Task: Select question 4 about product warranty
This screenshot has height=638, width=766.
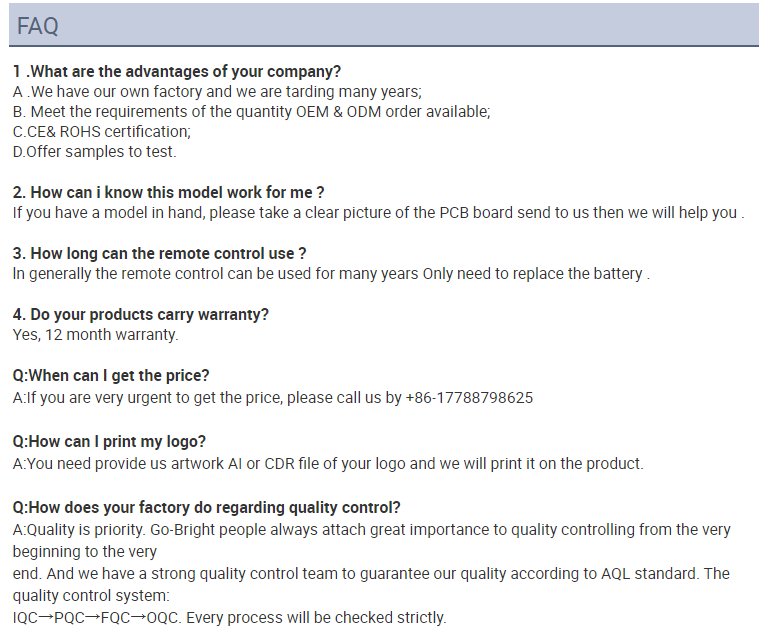Action: point(141,315)
